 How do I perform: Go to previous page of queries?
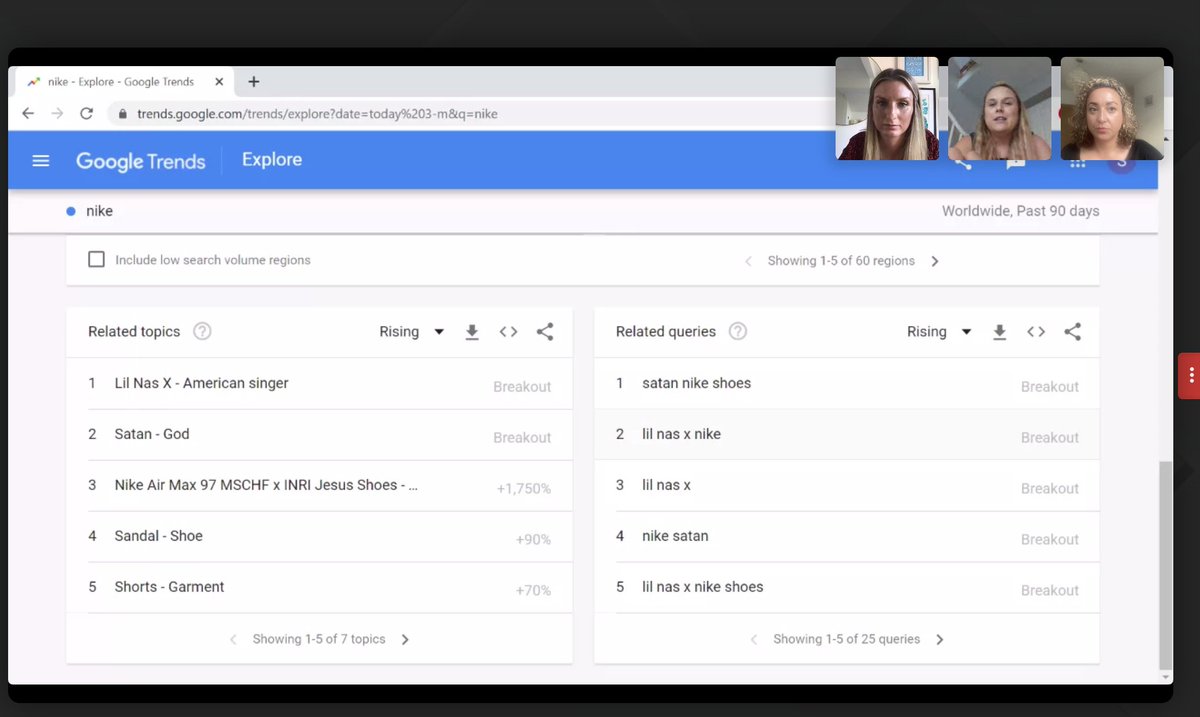754,640
